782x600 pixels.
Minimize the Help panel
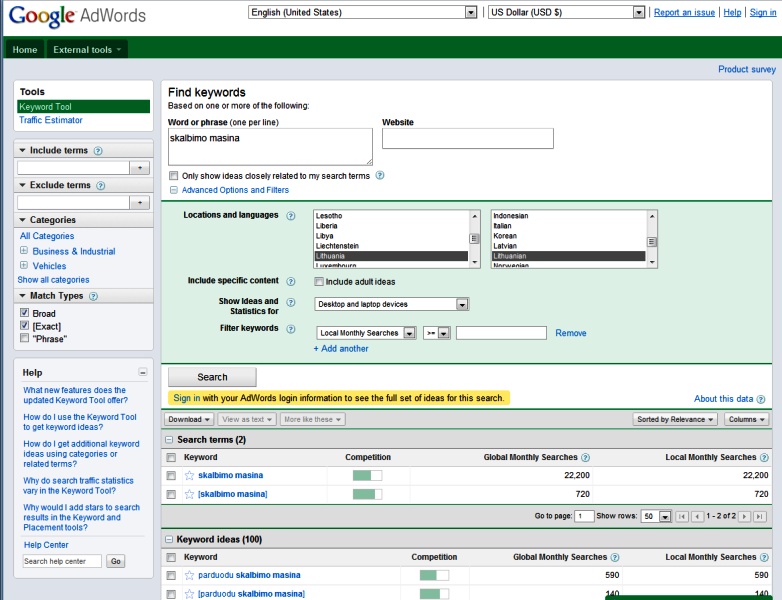tap(143, 372)
